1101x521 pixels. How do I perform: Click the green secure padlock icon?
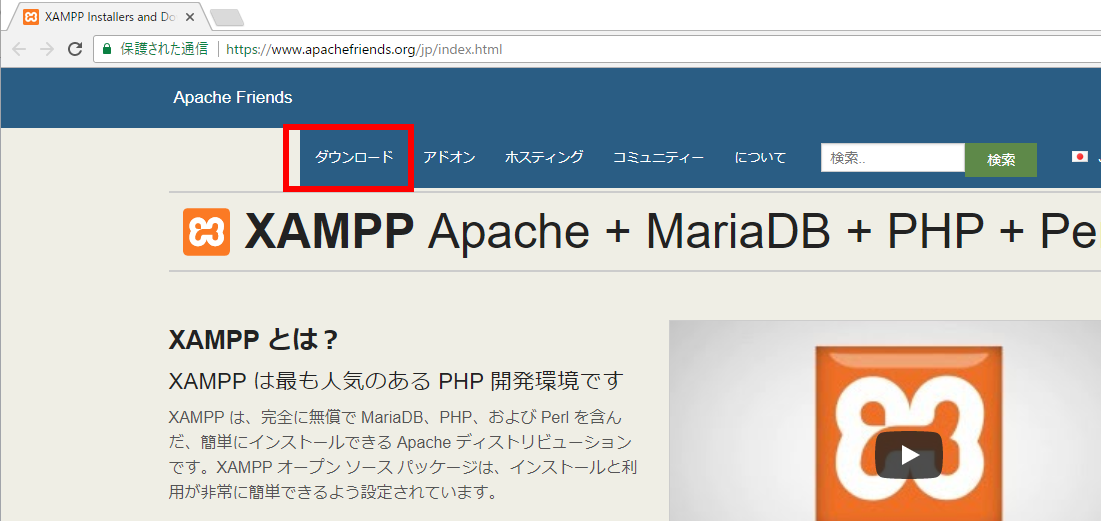(x=107, y=49)
